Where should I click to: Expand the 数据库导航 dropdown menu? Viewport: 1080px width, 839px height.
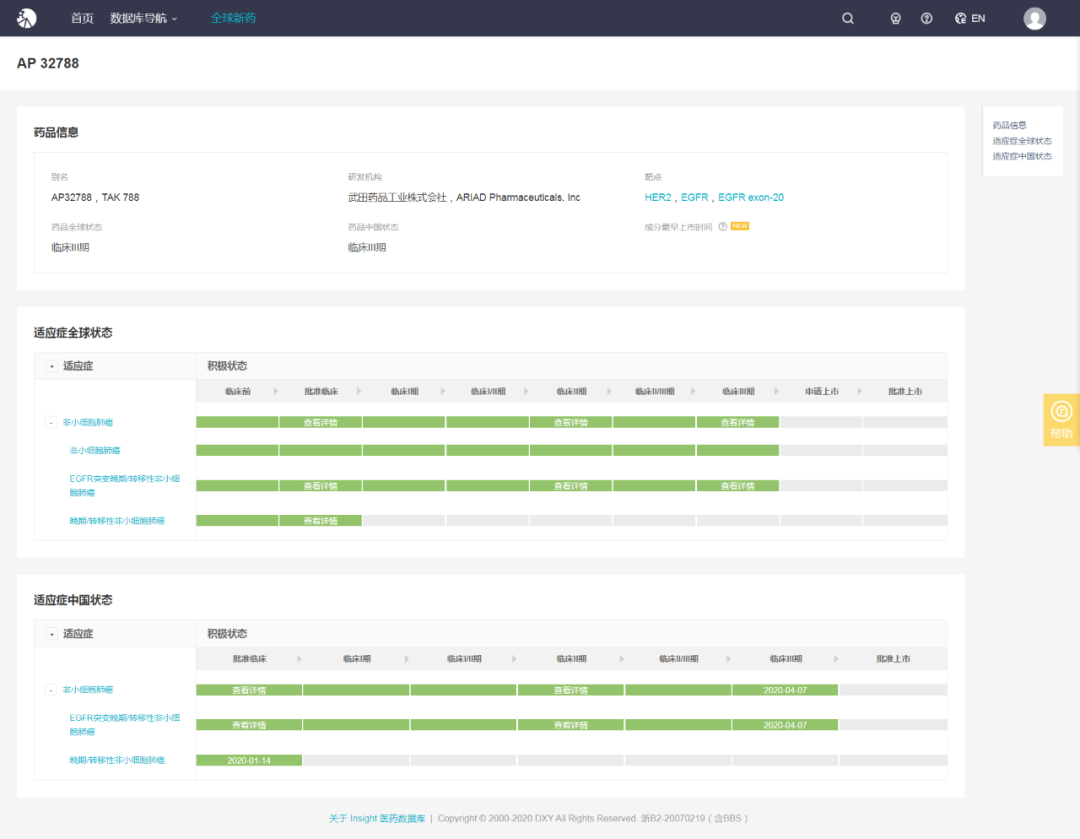143,18
